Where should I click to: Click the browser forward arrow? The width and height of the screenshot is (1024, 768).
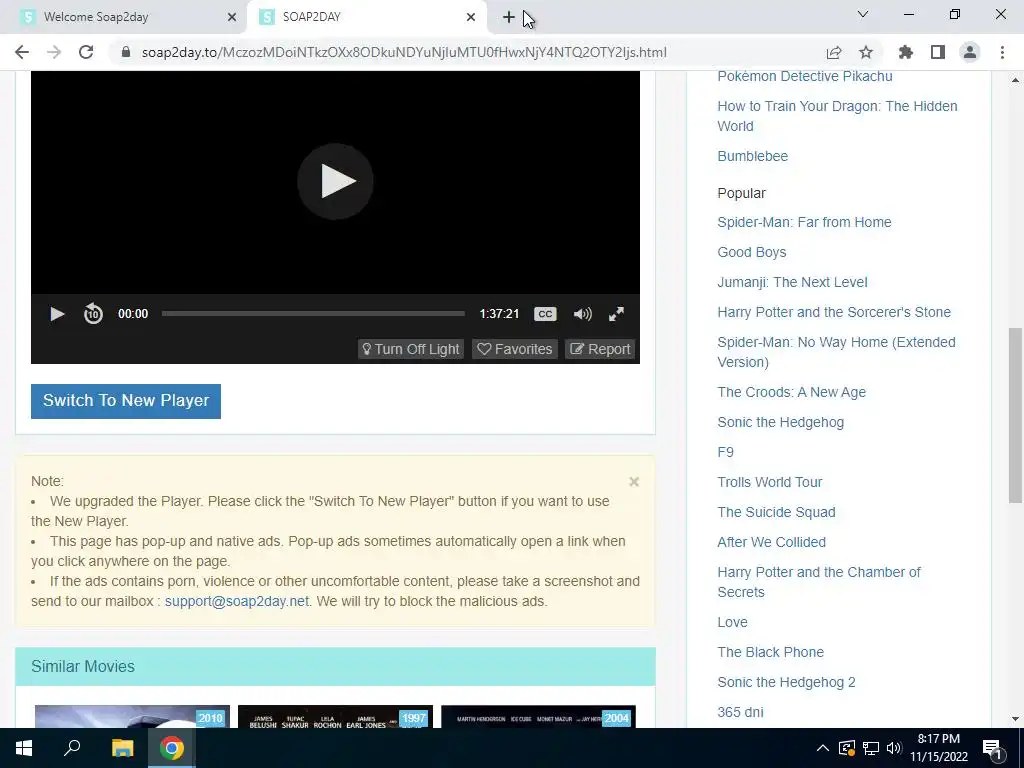[54, 52]
